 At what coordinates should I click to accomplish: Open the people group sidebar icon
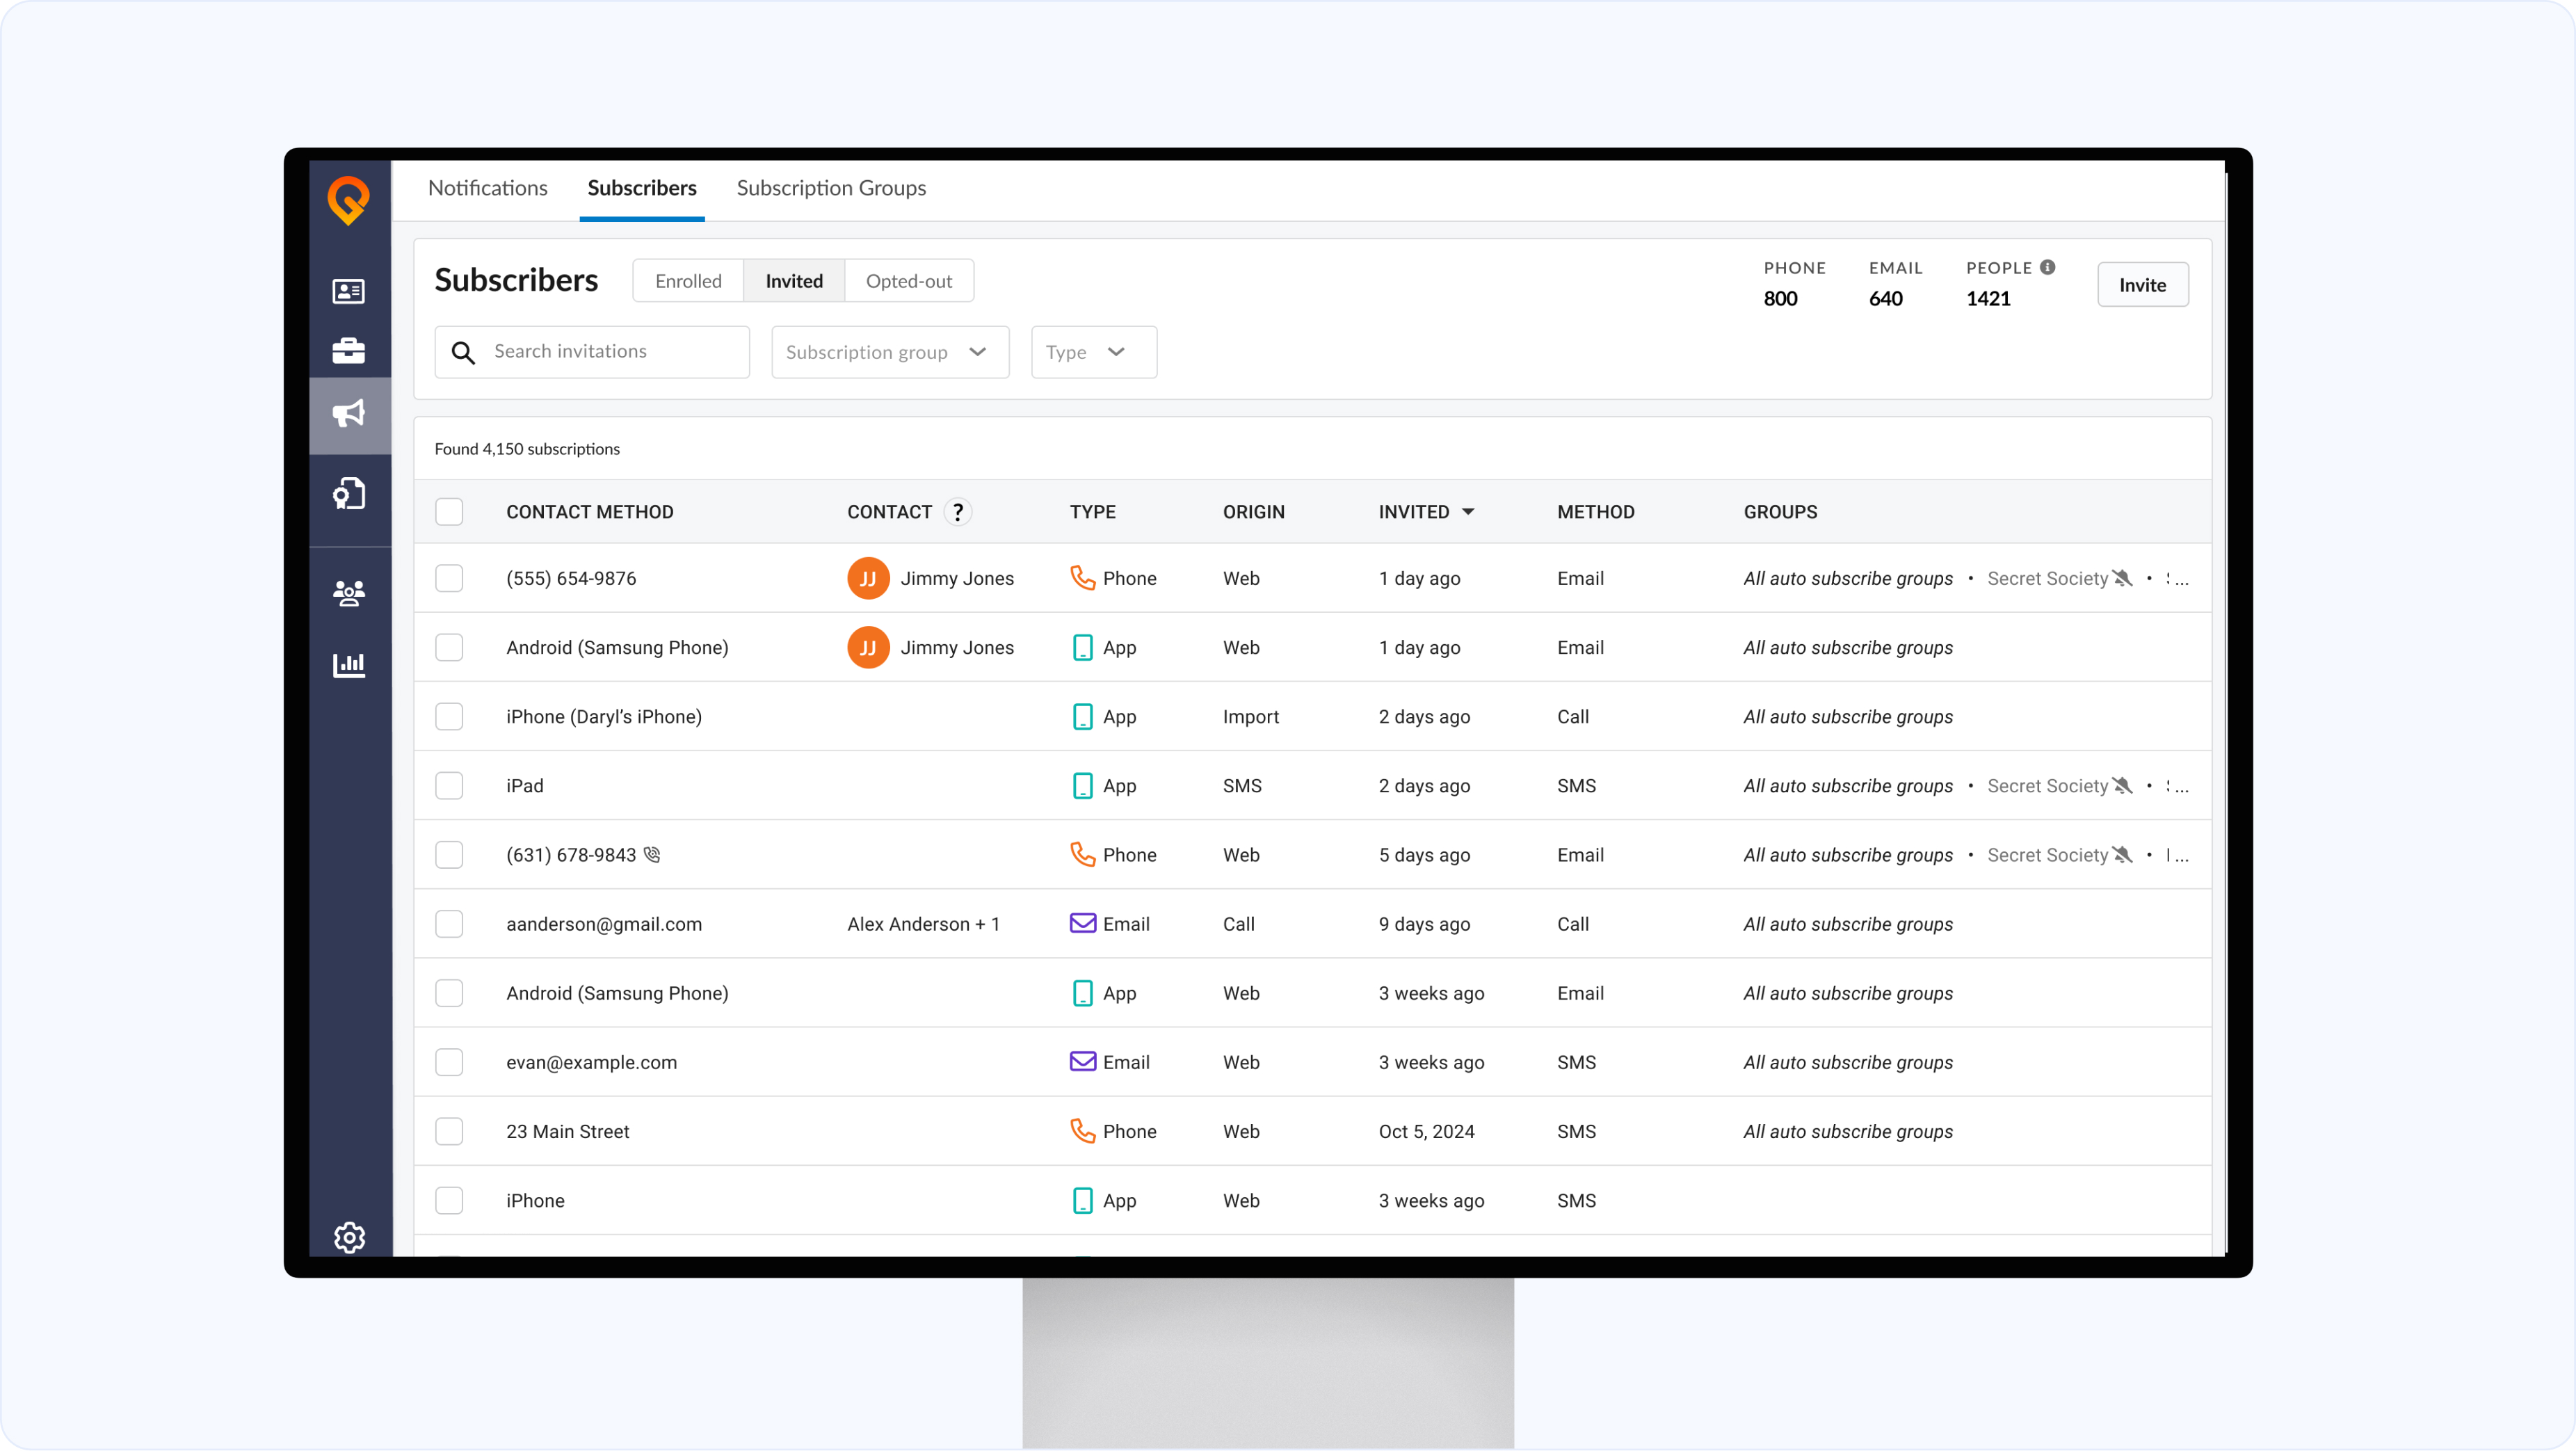click(348, 593)
